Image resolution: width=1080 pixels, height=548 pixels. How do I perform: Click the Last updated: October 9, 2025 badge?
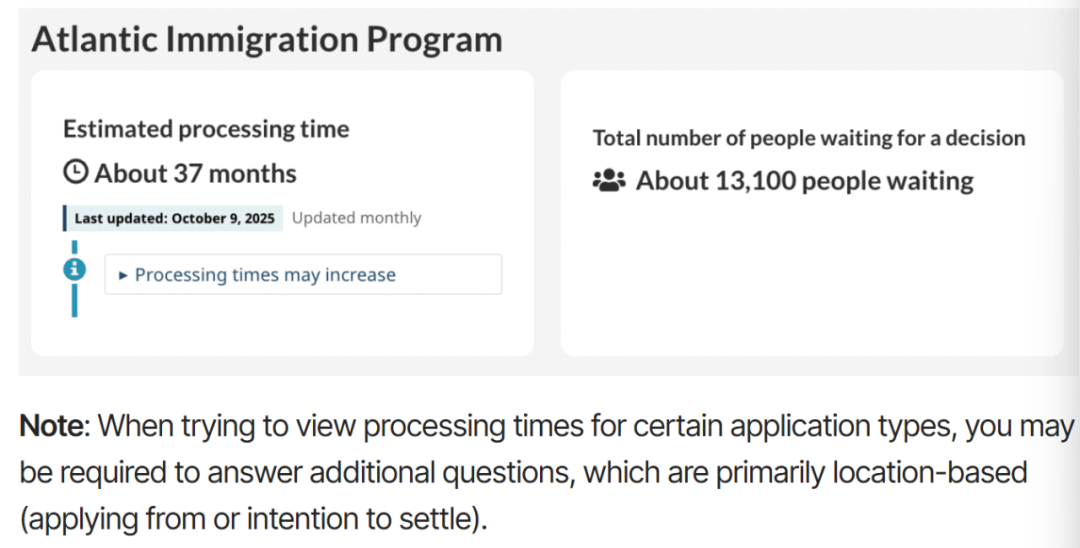(x=174, y=218)
